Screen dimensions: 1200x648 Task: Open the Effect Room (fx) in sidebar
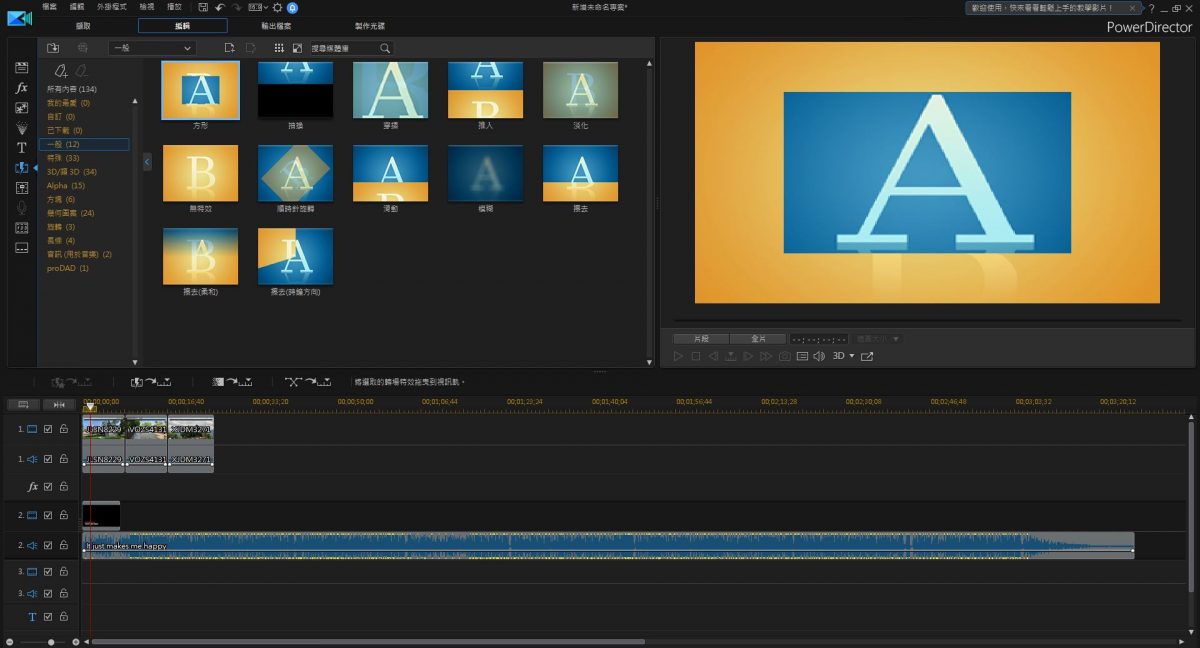pyautogui.click(x=21, y=88)
